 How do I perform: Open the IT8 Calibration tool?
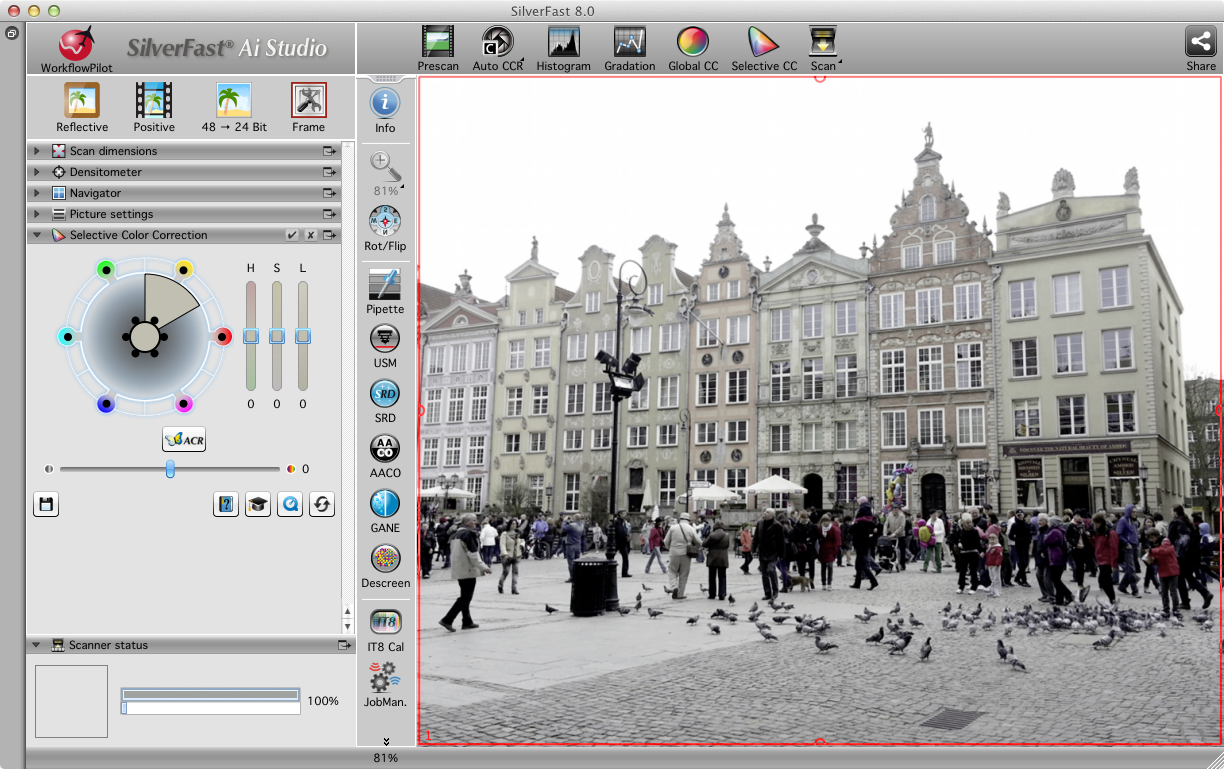coord(385,623)
